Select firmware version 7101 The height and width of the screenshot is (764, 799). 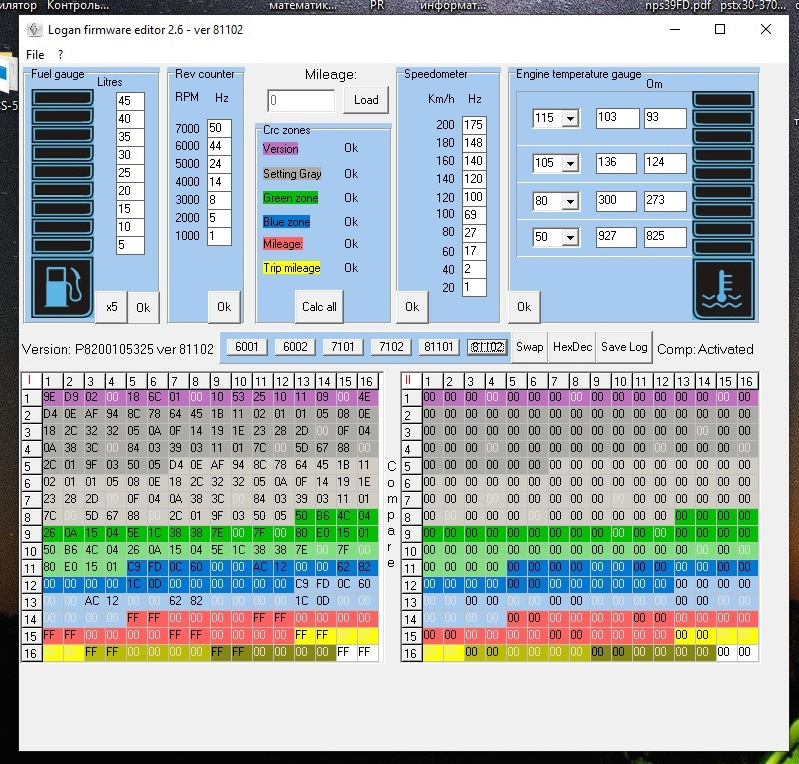coord(343,347)
